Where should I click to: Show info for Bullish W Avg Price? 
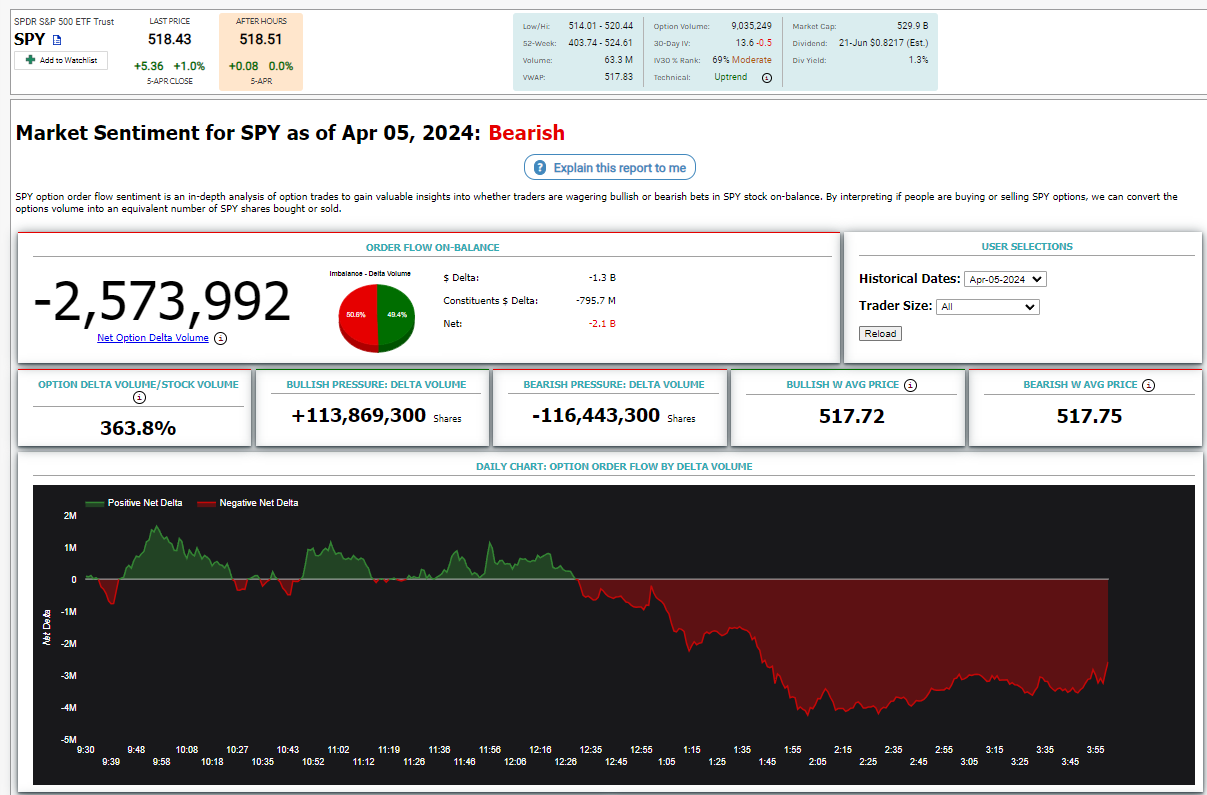(911, 385)
